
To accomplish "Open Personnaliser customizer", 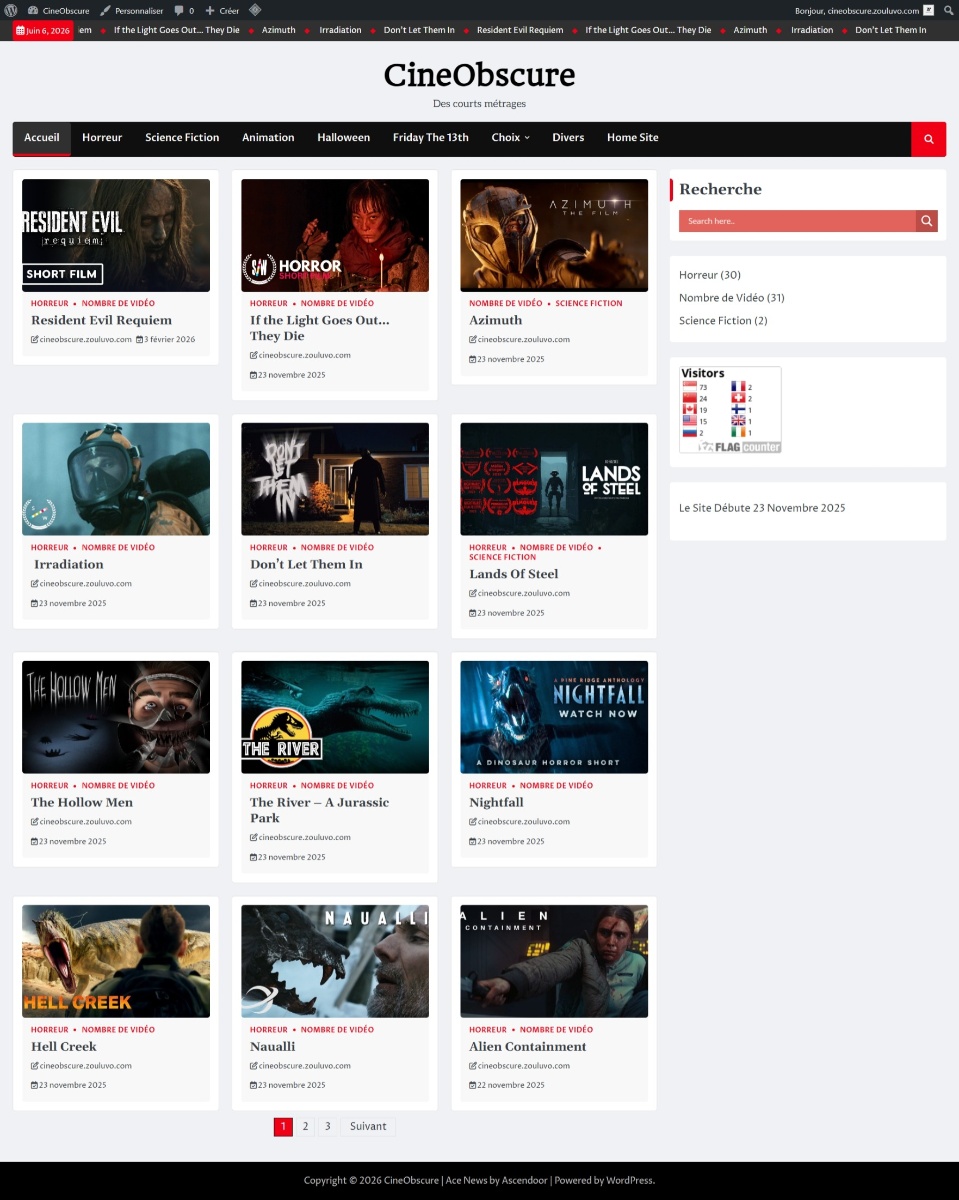I will (131, 10).
